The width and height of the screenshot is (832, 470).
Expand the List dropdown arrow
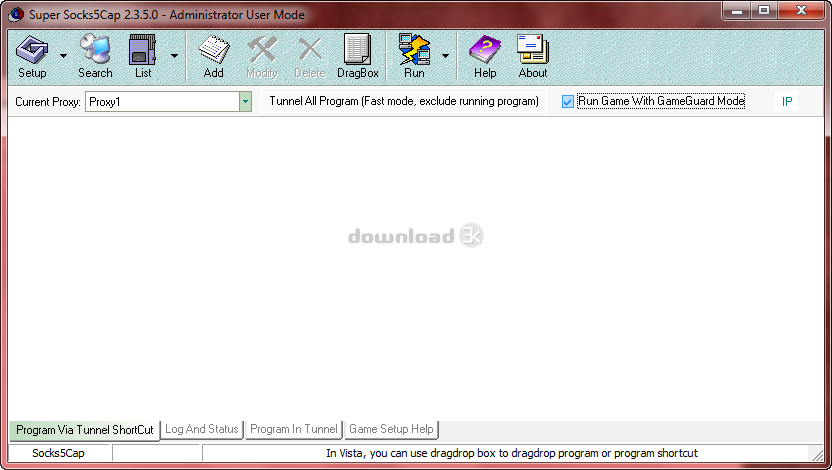(x=174, y=56)
